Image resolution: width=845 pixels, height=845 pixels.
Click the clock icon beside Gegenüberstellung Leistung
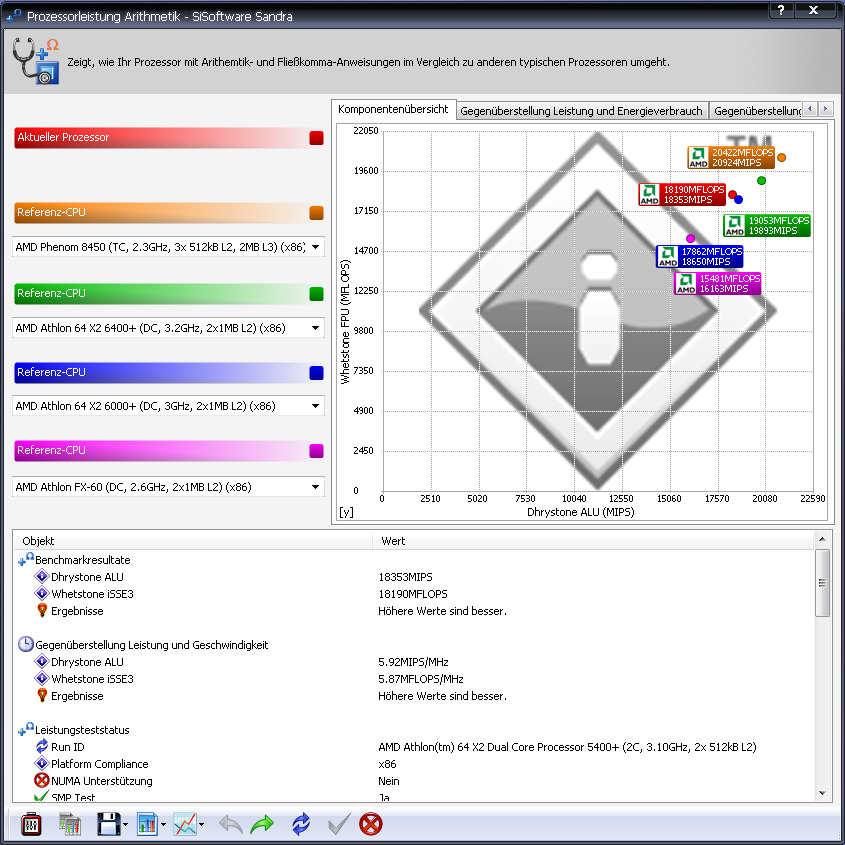(25, 645)
